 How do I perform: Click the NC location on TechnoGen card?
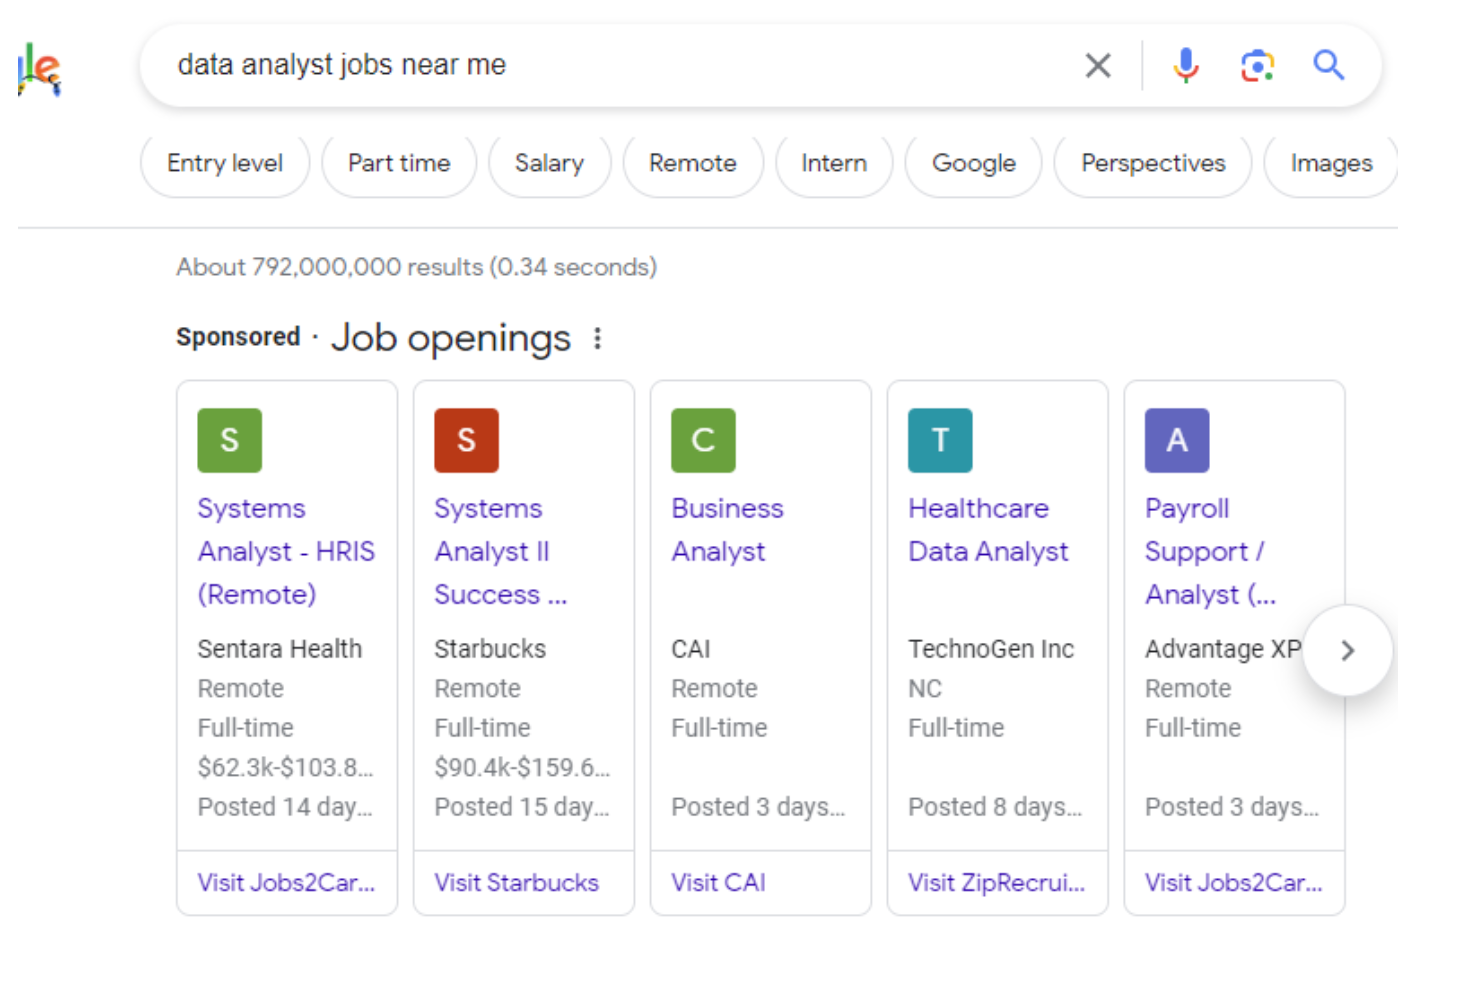pos(925,689)
